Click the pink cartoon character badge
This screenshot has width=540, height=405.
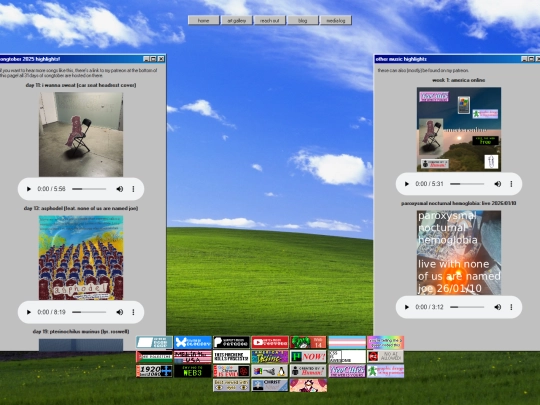point(308,385)
